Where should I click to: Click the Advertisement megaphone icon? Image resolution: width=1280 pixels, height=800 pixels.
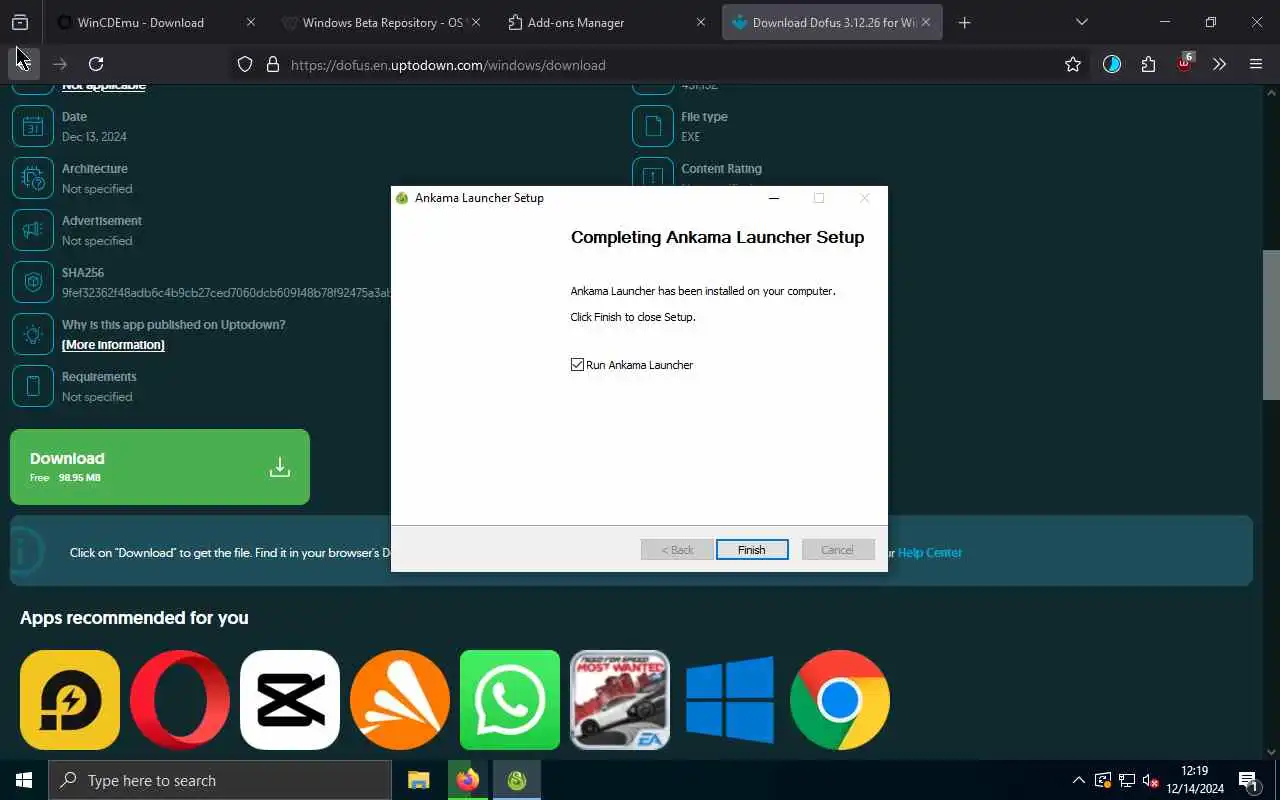[x=33, y=230]
